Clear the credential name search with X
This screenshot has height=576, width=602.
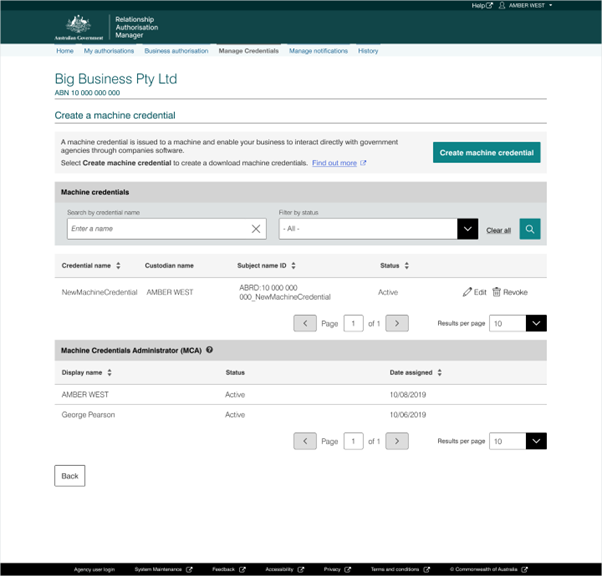click(x=256, y=229)
